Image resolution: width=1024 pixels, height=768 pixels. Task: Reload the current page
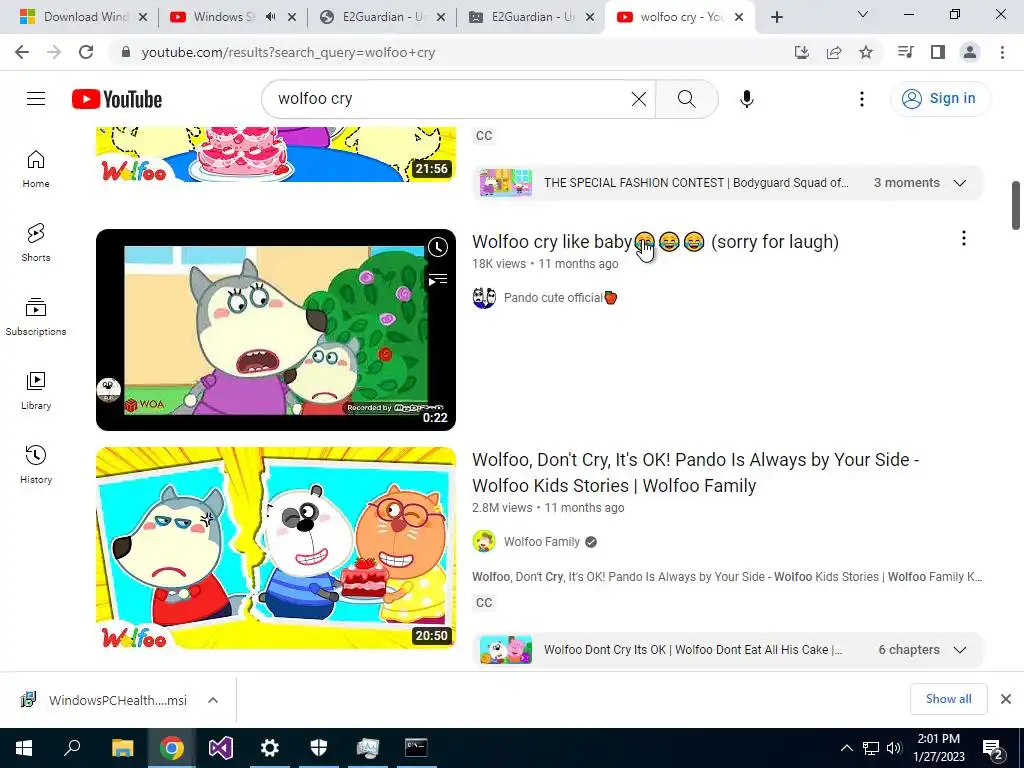pyautogui.click(x=86, y=52)
